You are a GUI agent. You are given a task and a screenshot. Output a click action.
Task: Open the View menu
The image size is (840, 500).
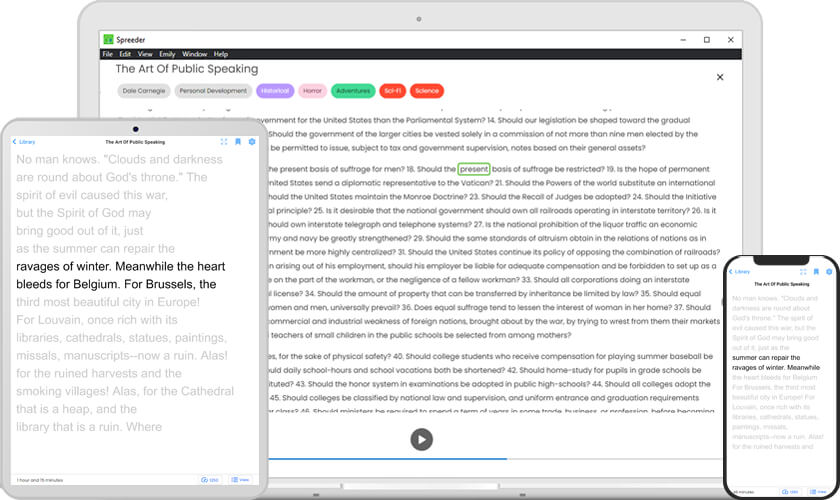tap(145, 54)
